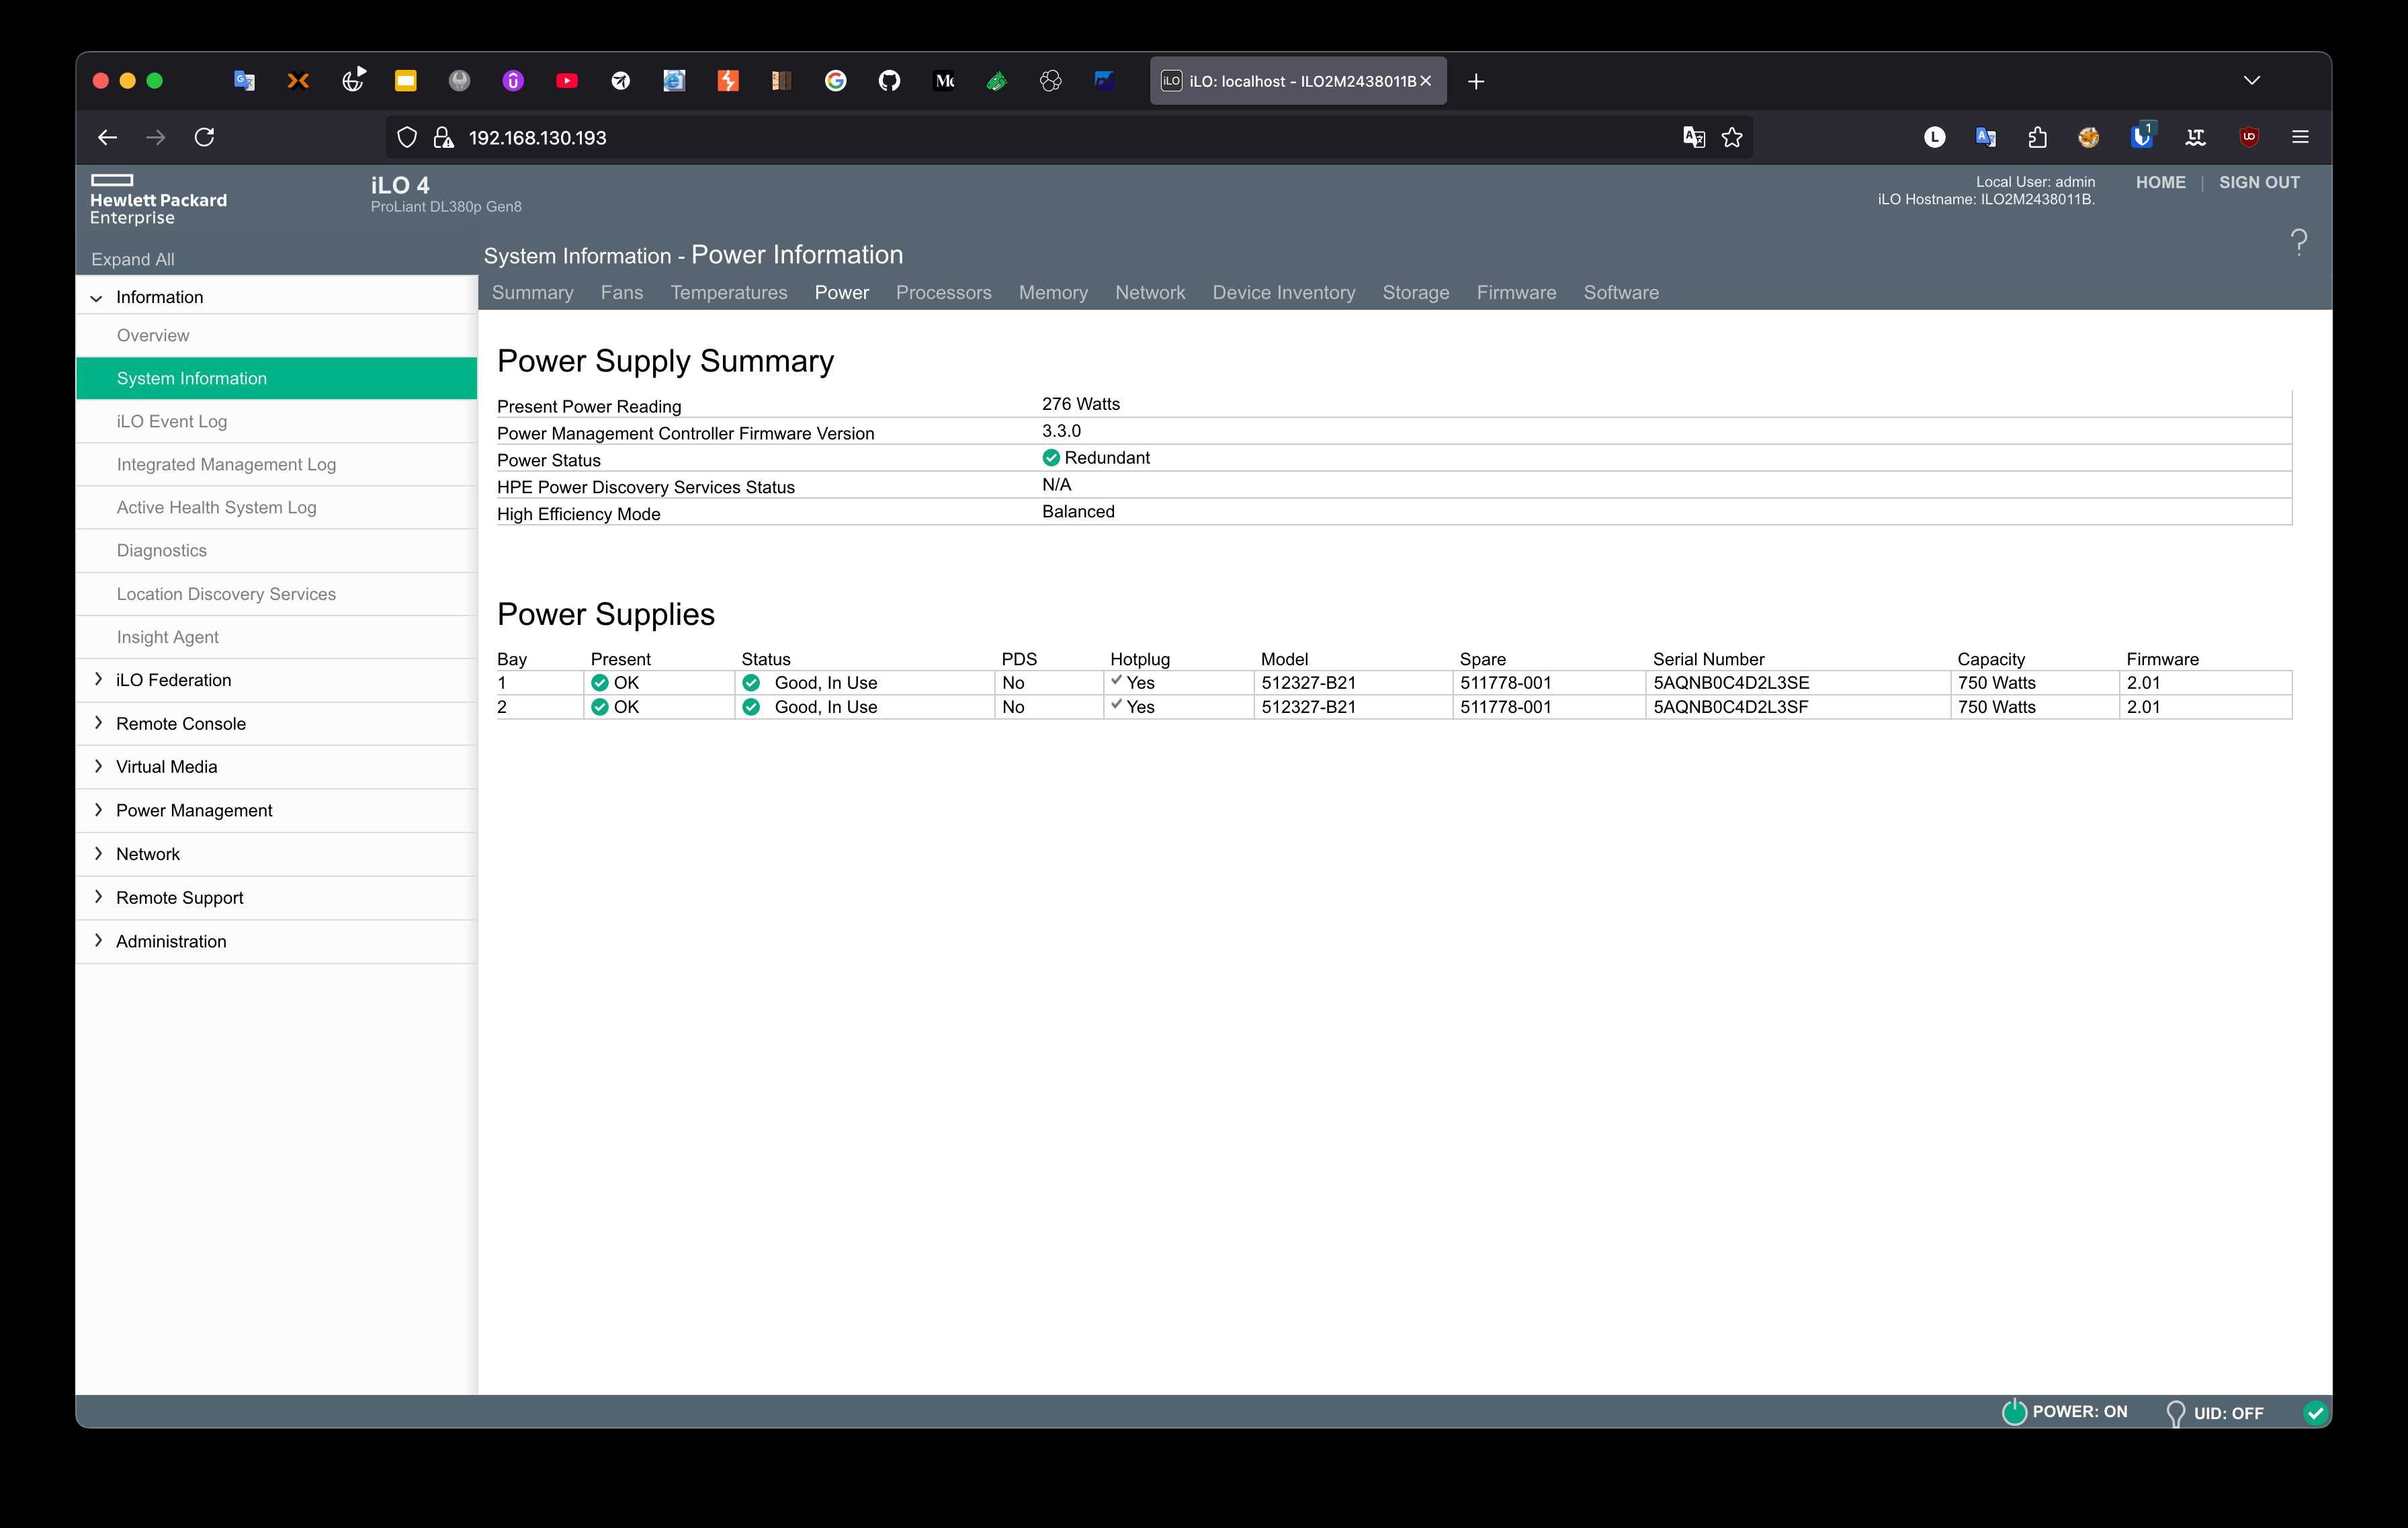Reload the iLO page
This screenshot has width=2408, height=1528.
tap(204, 137)
